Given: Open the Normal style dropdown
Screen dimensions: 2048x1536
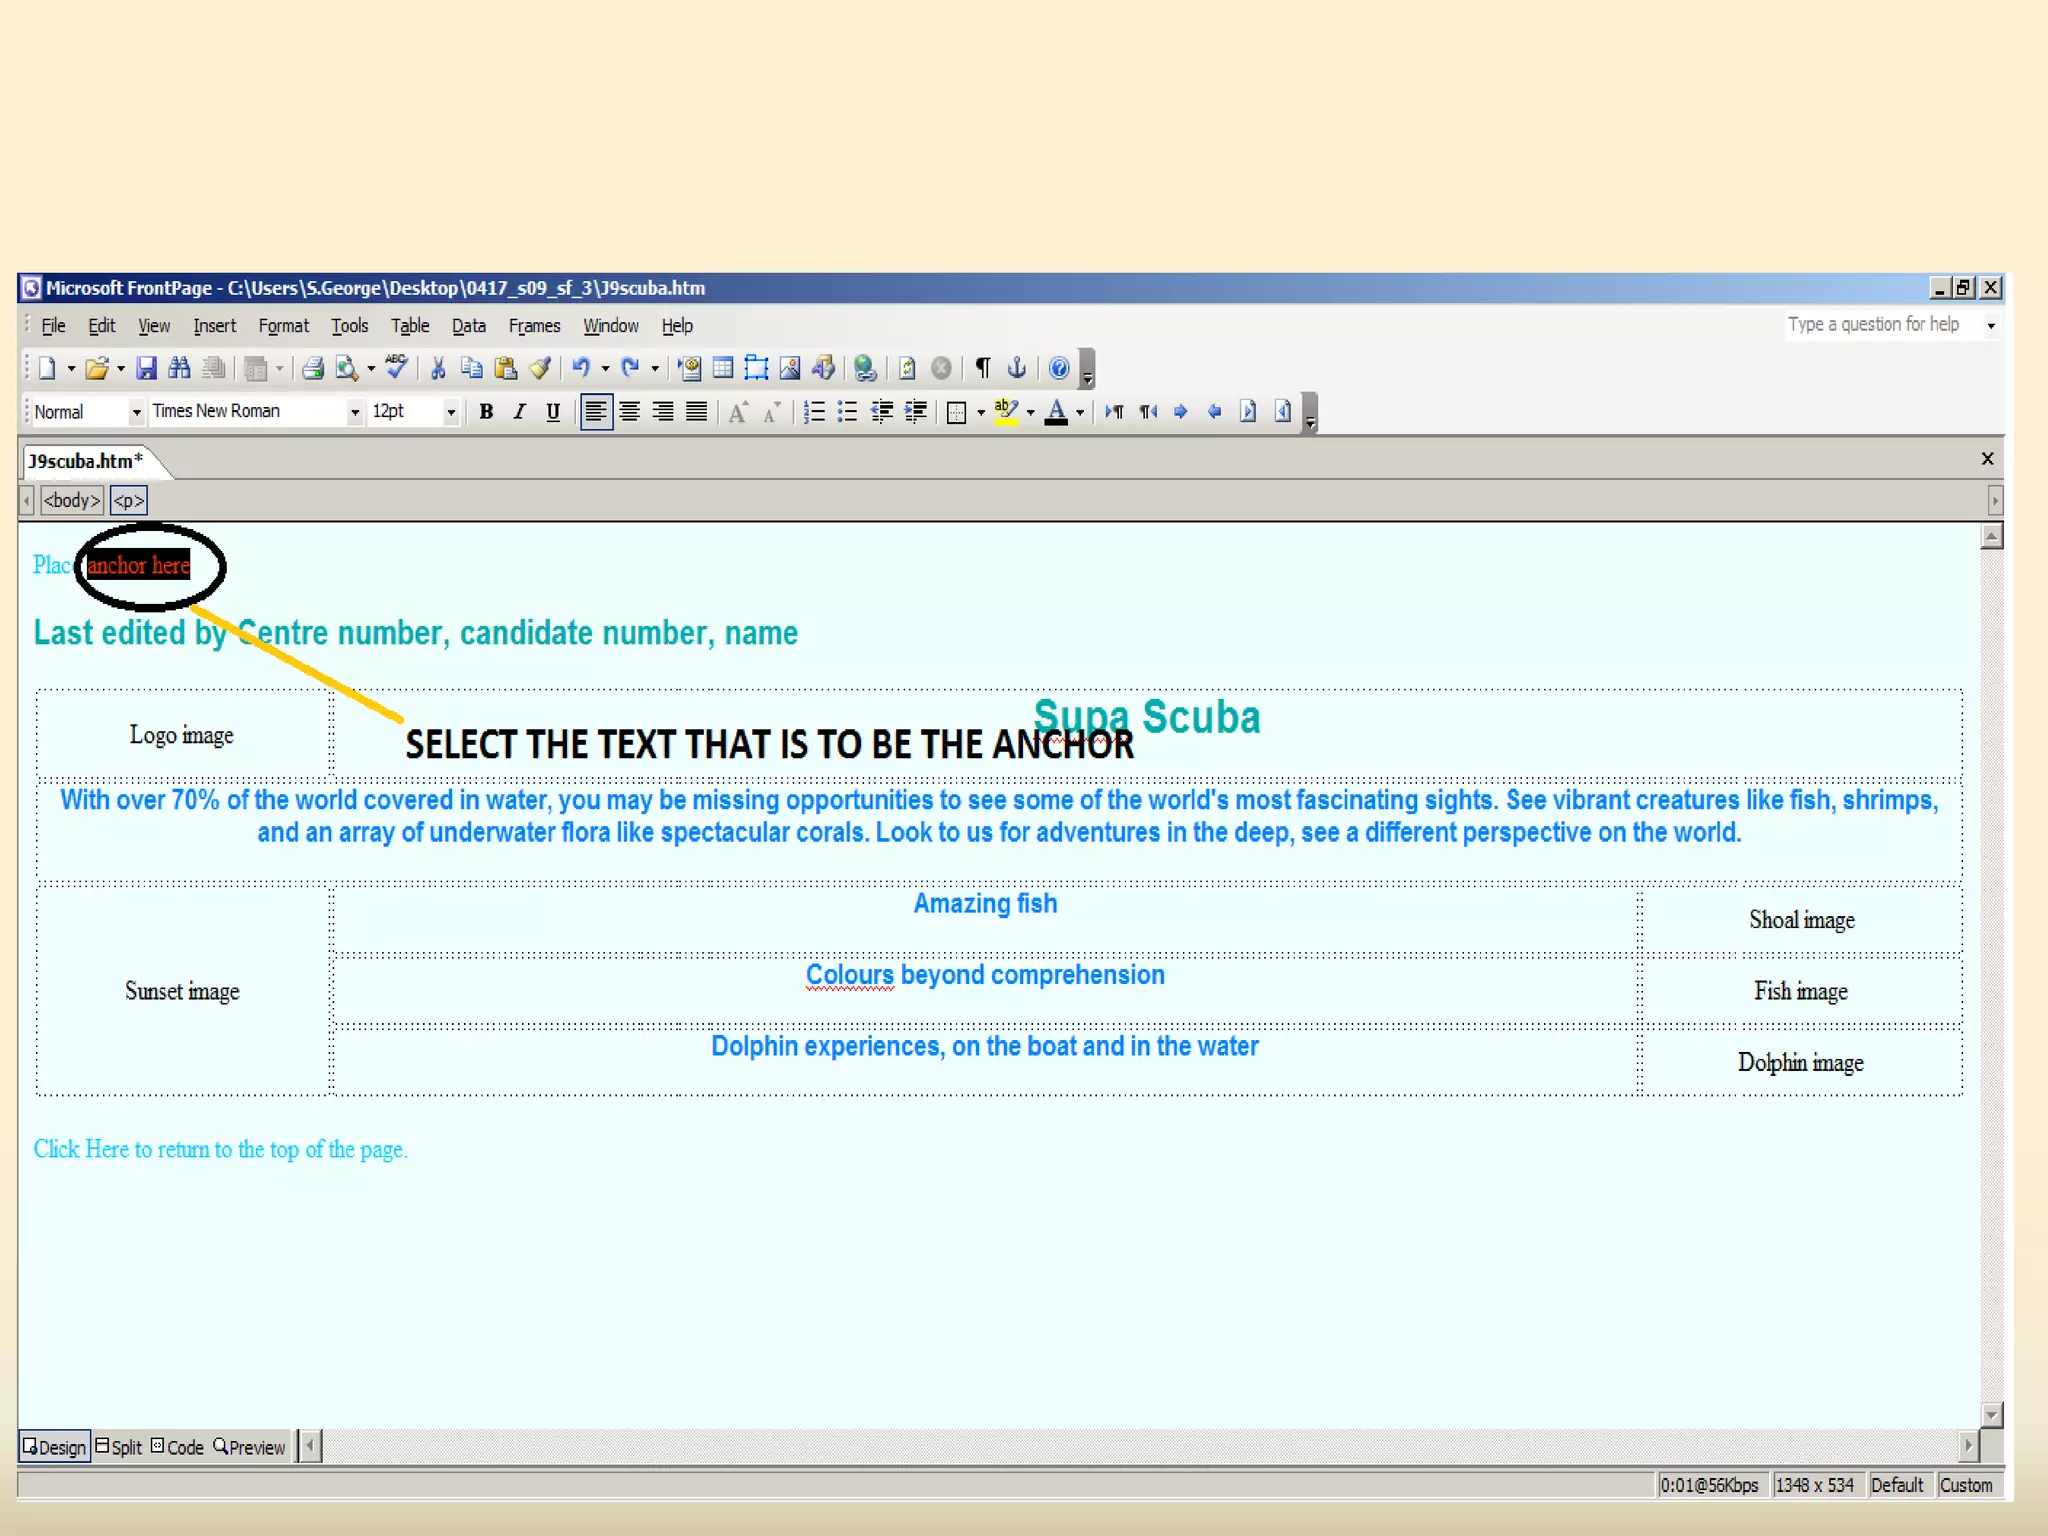Looking at the screenshot, I should point(136,412).
